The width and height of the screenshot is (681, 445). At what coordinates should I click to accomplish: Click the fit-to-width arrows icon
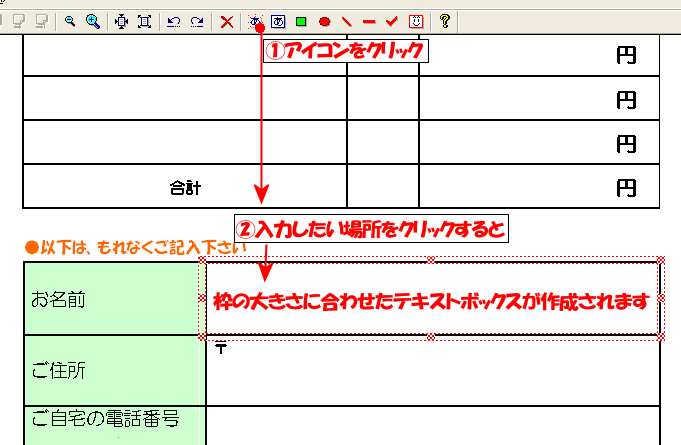(122, 20)
